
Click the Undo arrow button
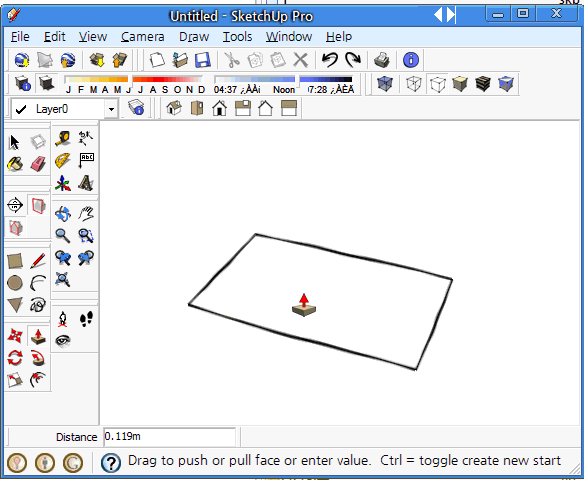[x=330, y=60]
